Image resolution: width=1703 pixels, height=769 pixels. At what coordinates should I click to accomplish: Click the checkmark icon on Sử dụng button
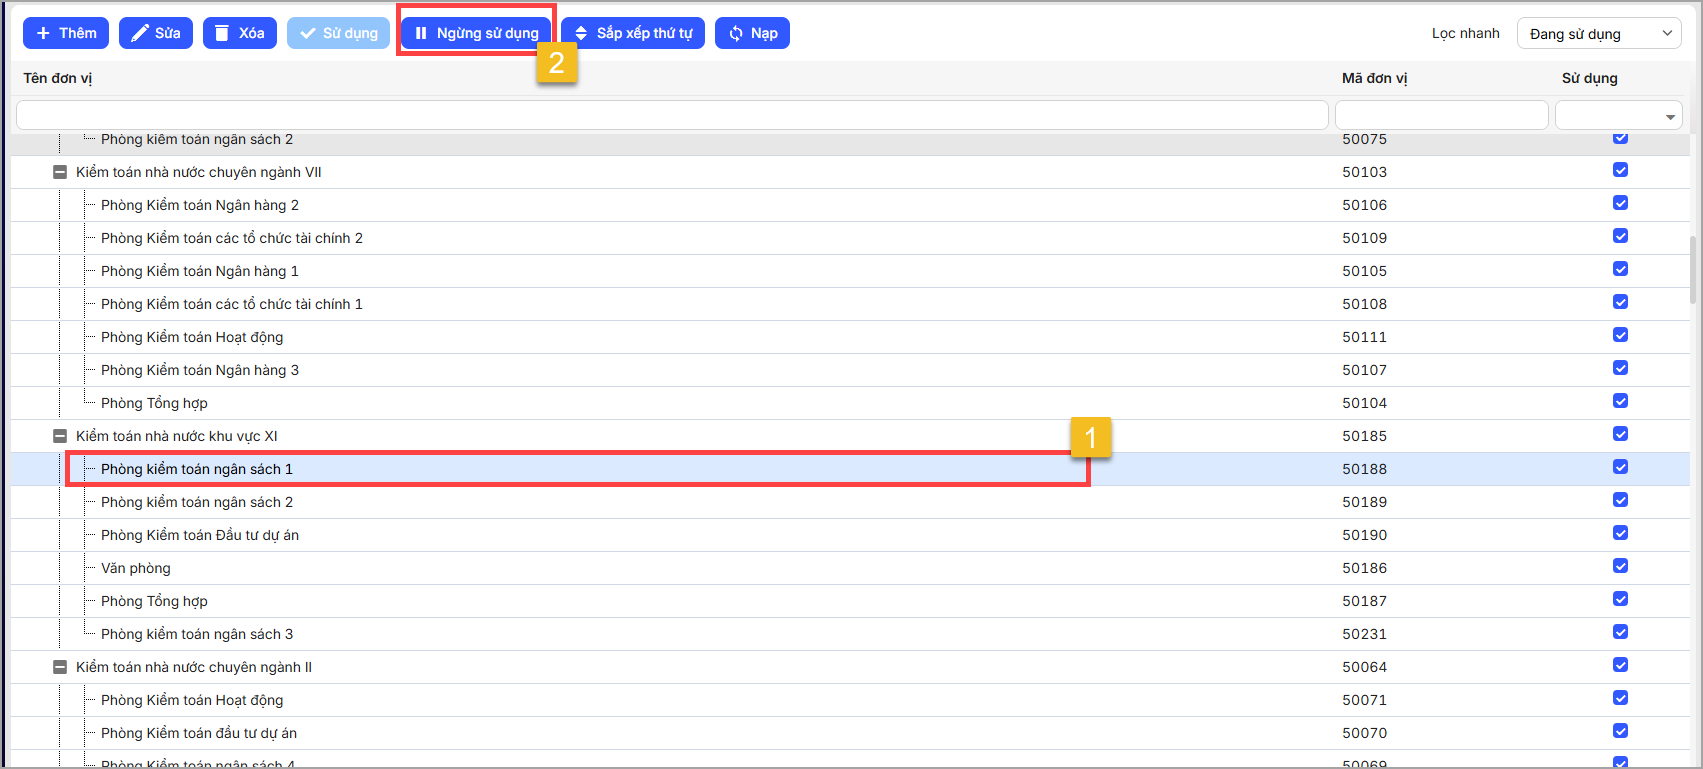308,33
